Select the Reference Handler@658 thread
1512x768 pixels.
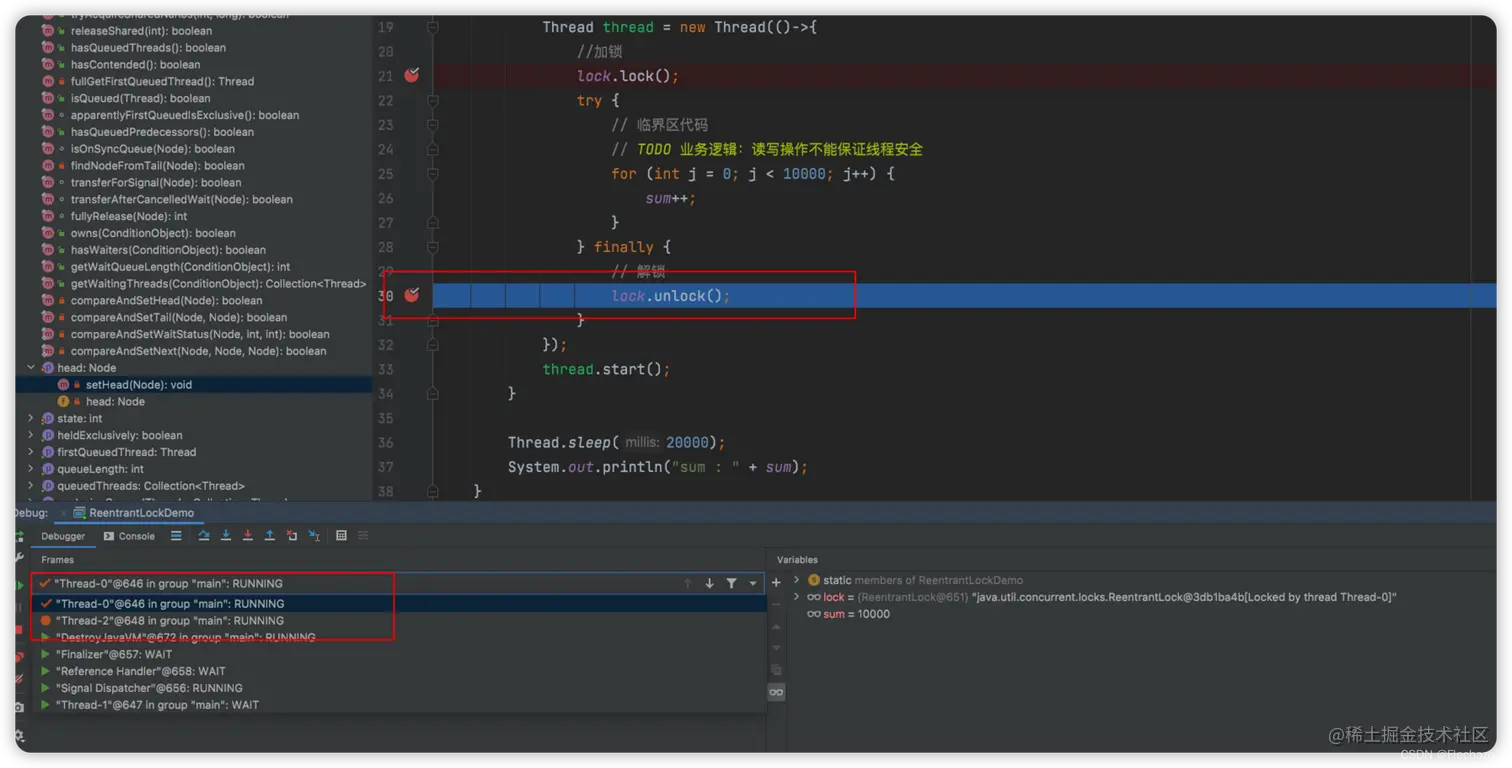coord(399,671)
